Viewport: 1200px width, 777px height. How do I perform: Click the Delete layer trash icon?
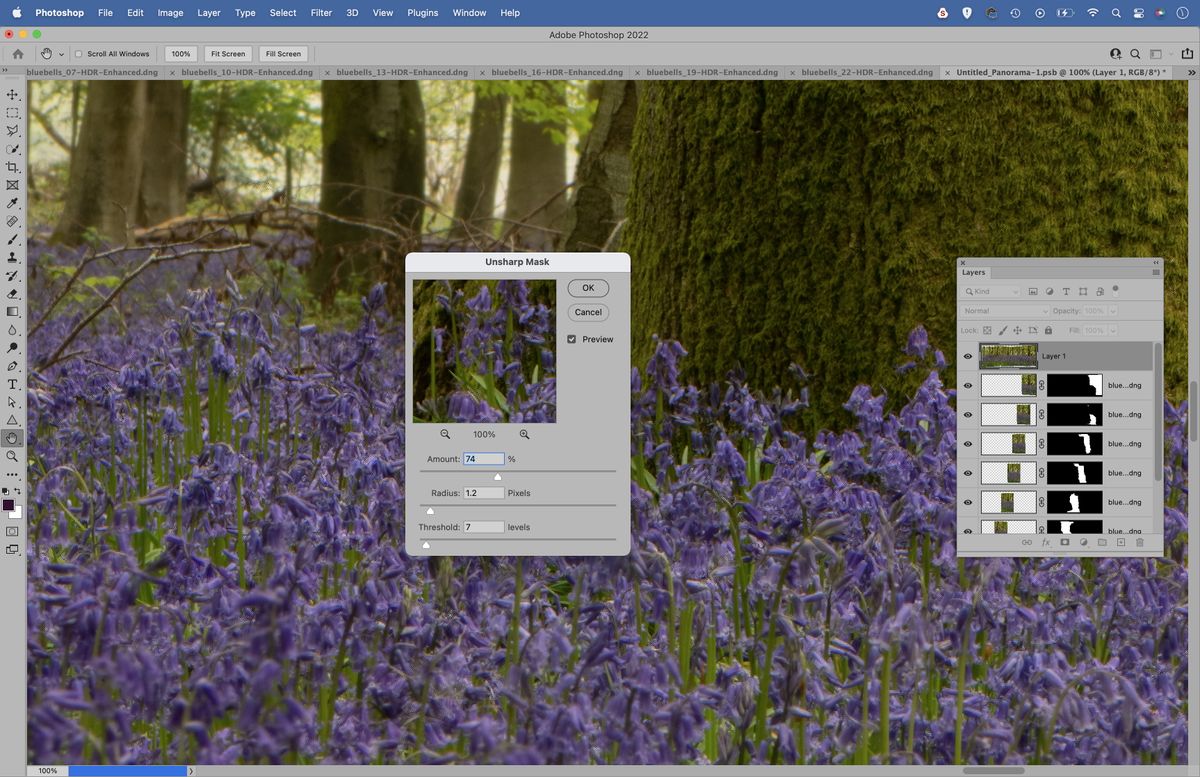pos(1140,542)
